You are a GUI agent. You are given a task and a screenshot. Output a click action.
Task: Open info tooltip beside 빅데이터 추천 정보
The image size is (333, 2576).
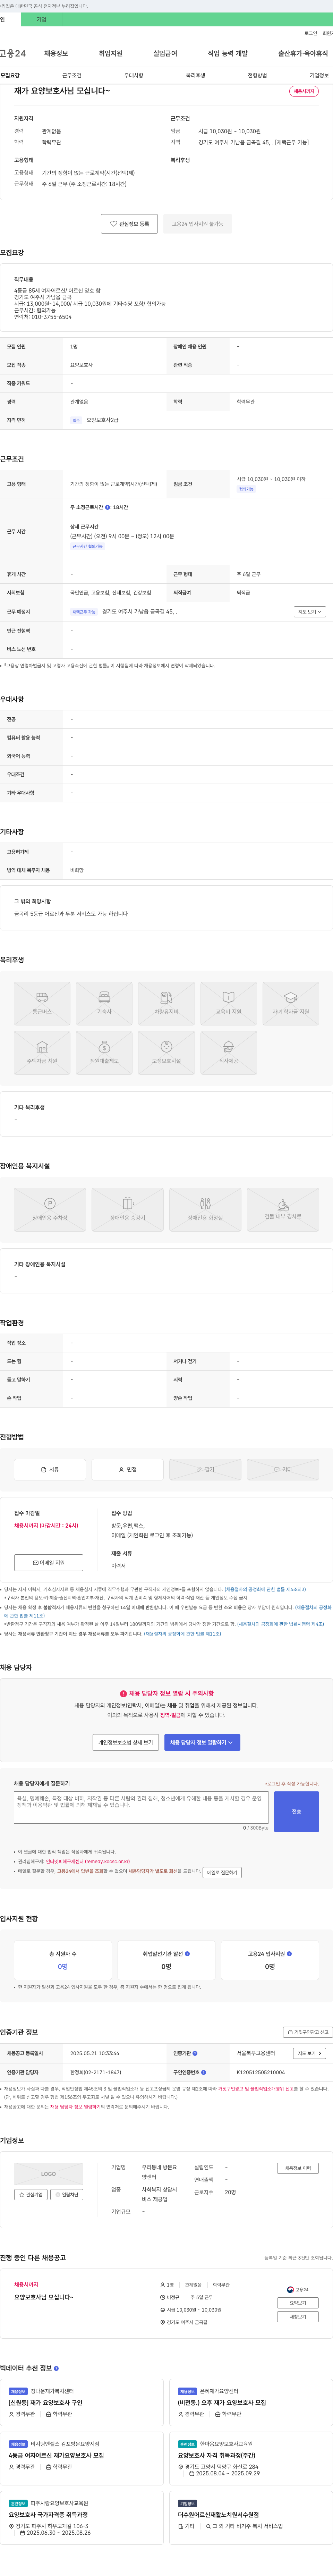click(x=56, y=2368)
